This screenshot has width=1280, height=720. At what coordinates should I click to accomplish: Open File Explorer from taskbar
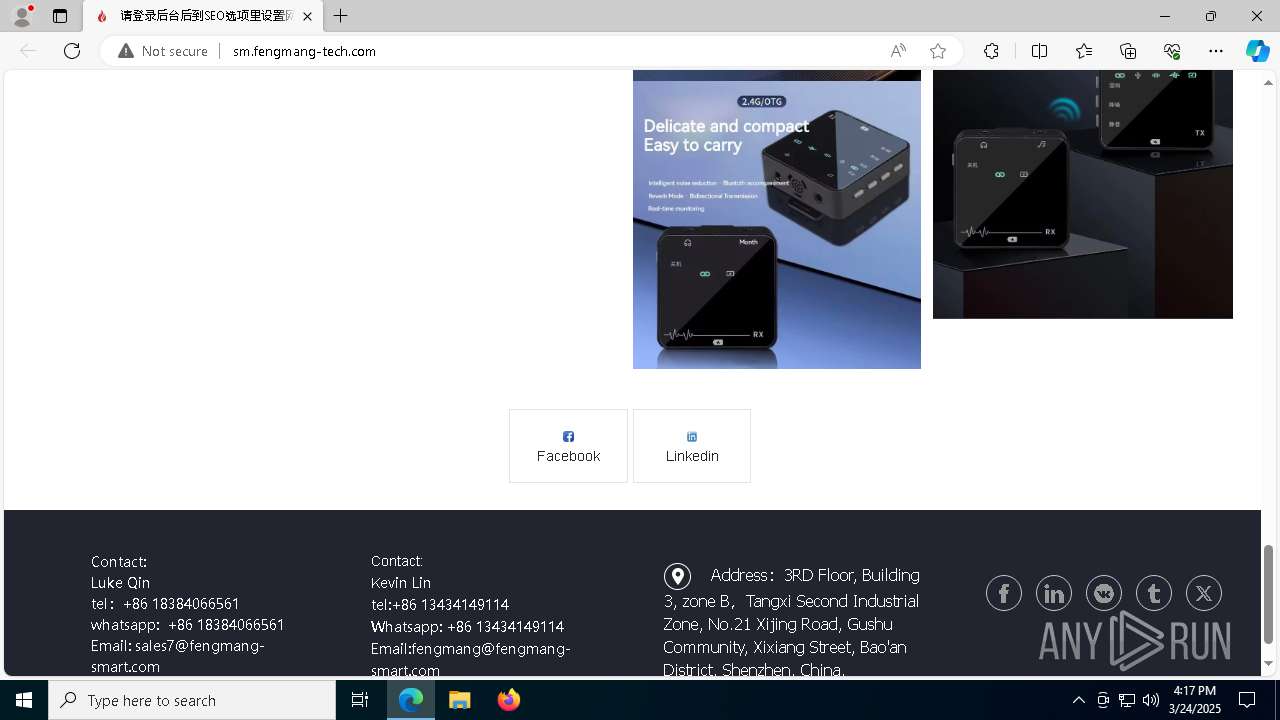pyautogui.click(x=459, y=700)
